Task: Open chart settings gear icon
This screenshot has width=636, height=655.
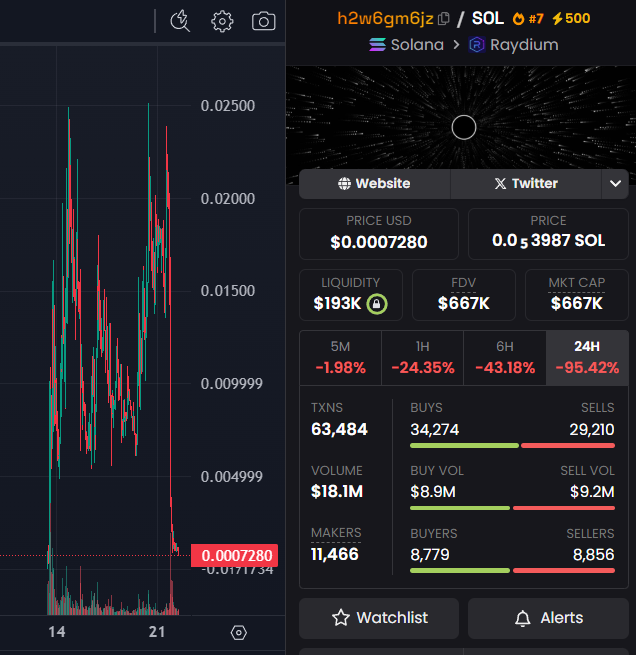Action: (222, 21)
